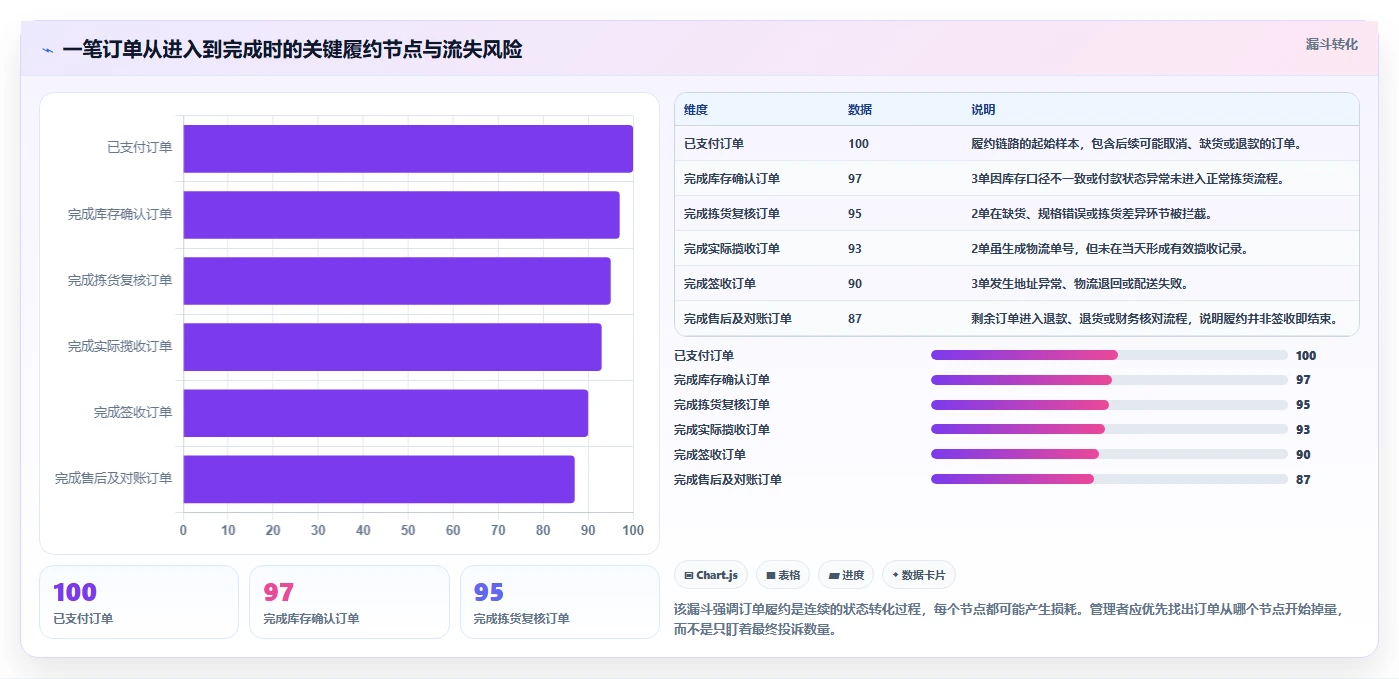This screenshot has height=679, width=1399.
Task: Click the 维度 column header
Action: (x=696, y=109)
